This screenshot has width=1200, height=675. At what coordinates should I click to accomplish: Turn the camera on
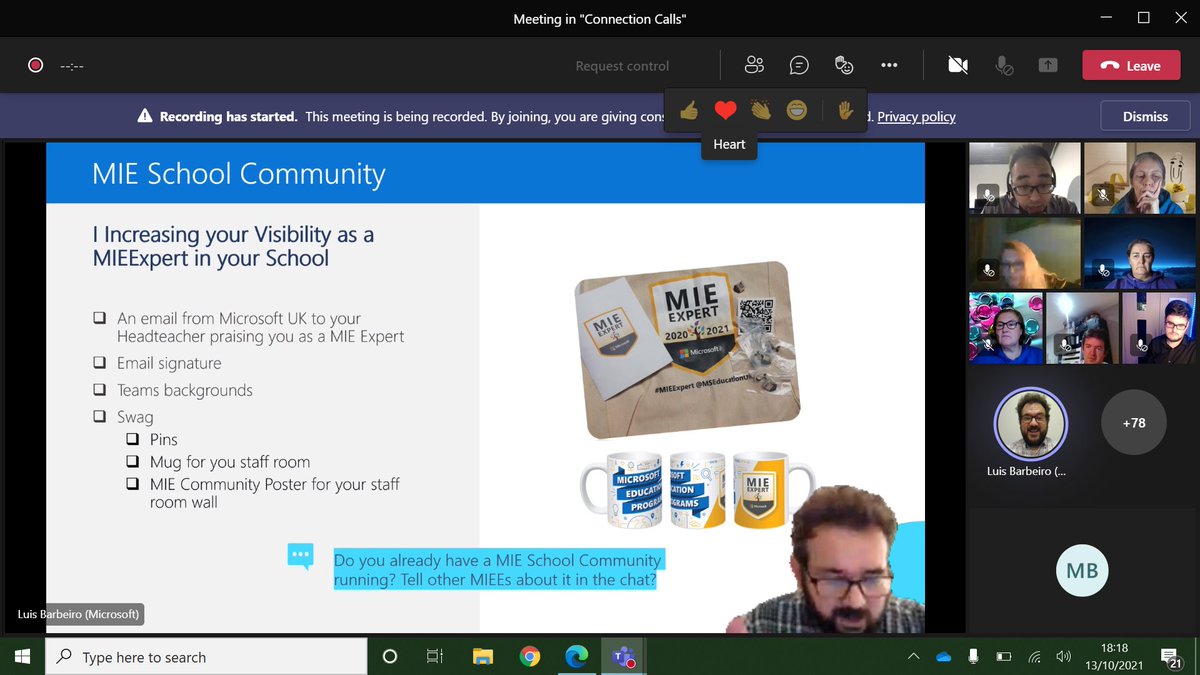[x=958, y=66]
